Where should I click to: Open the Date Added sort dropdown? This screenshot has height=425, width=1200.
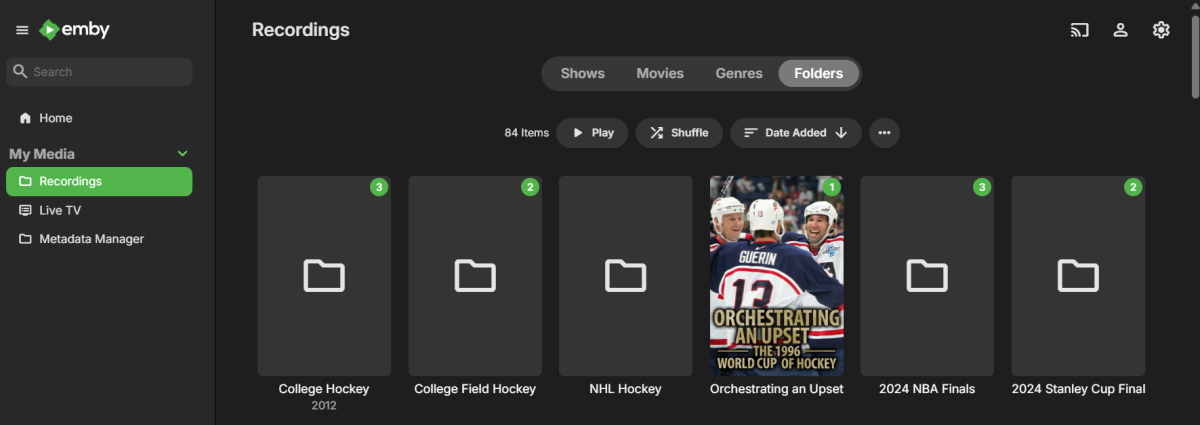(795, 133)
